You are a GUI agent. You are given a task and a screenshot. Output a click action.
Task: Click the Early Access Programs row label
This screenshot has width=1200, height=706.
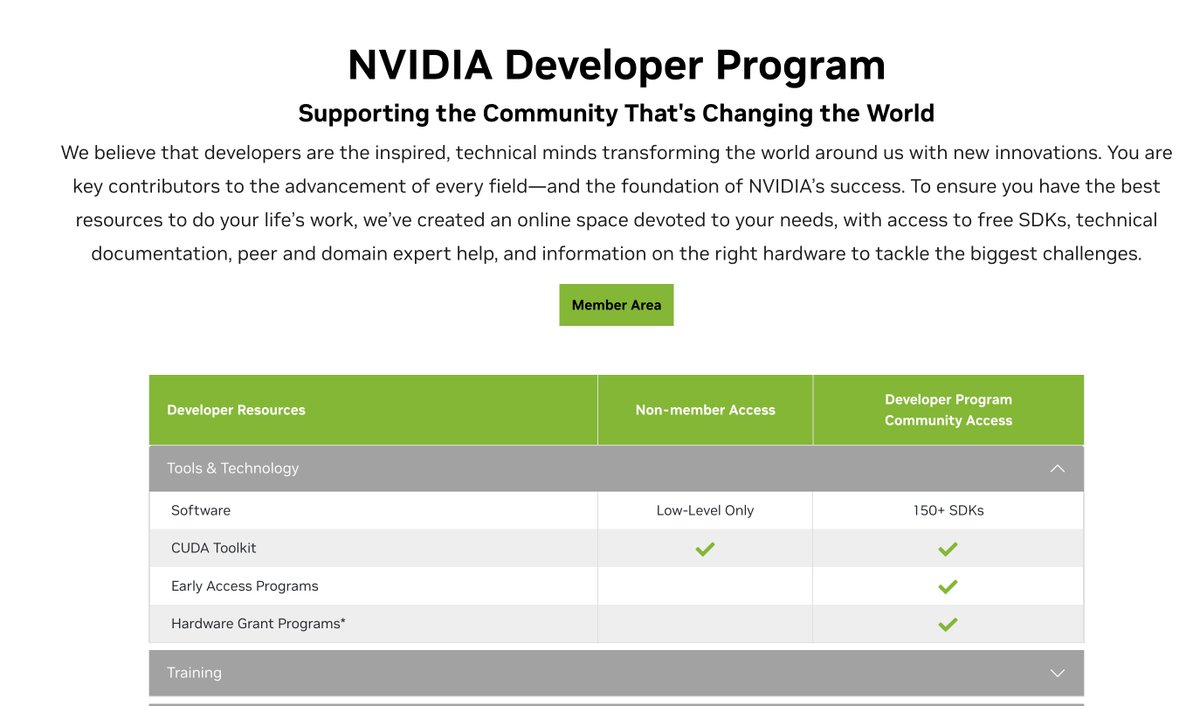[x=245, y=586]
